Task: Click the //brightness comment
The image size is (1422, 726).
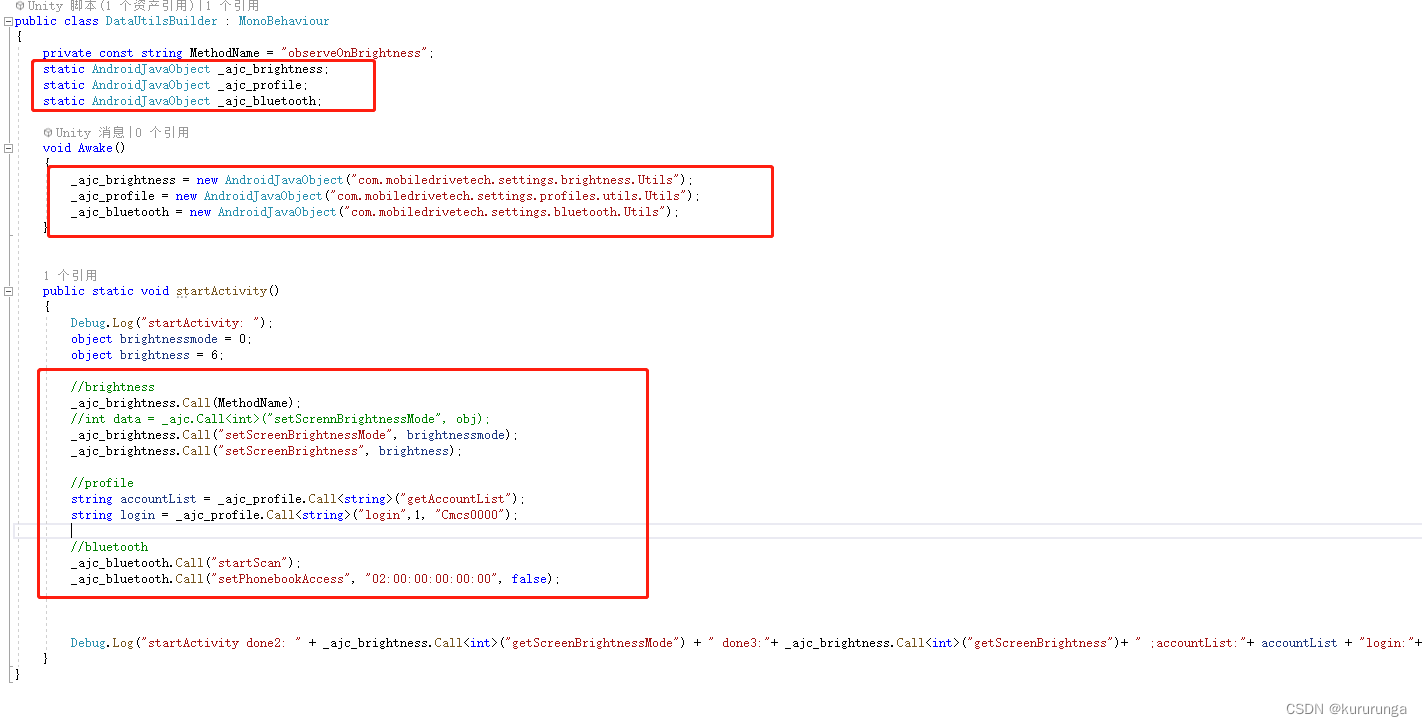Action: 113,387
